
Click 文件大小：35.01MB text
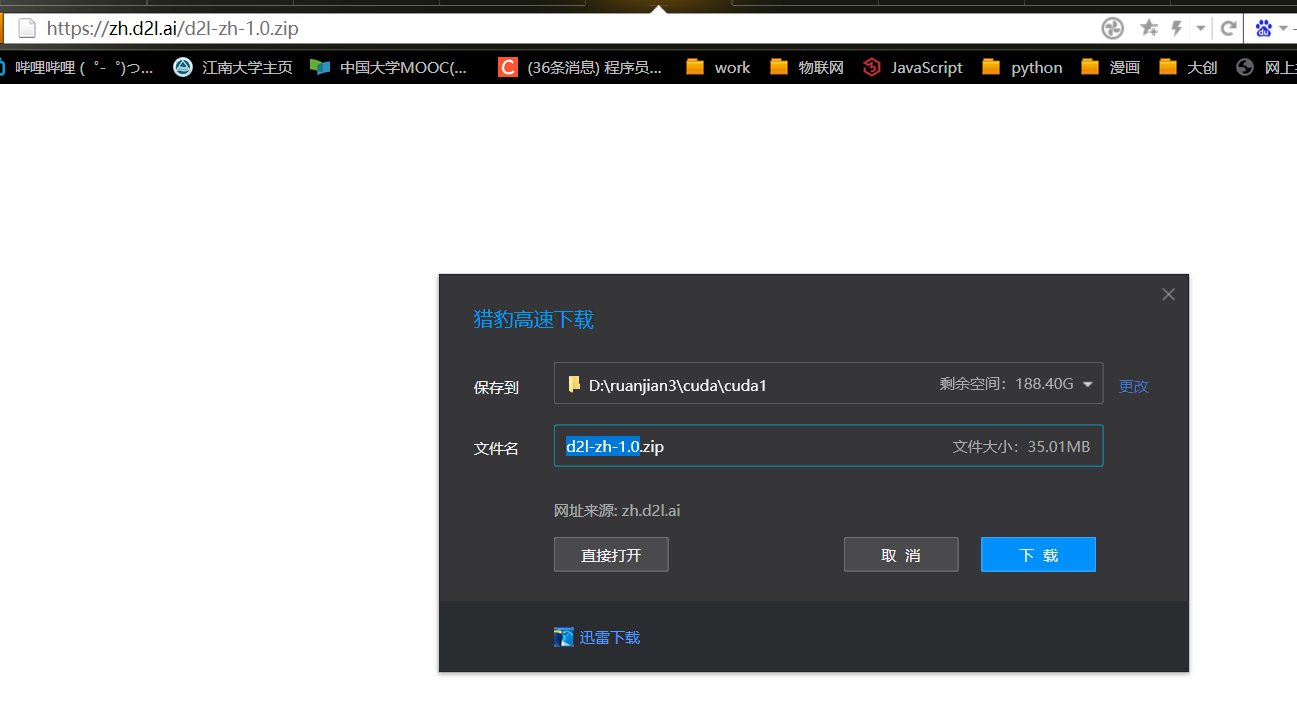point(1021,446)
